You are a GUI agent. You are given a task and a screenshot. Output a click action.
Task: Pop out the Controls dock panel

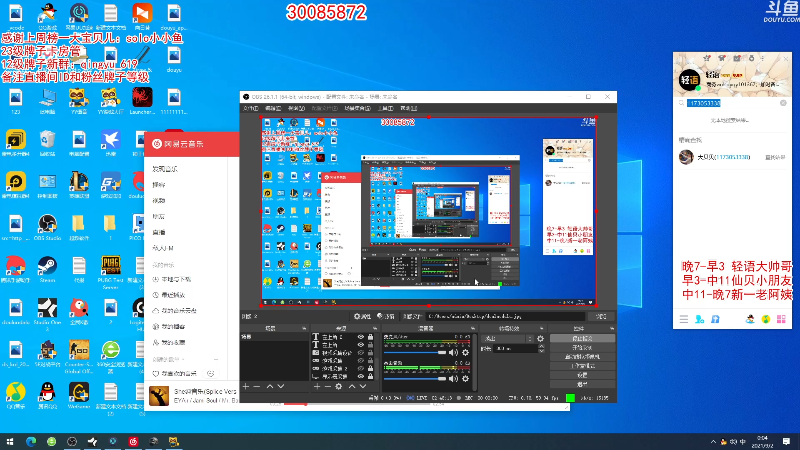click(612, 329)
